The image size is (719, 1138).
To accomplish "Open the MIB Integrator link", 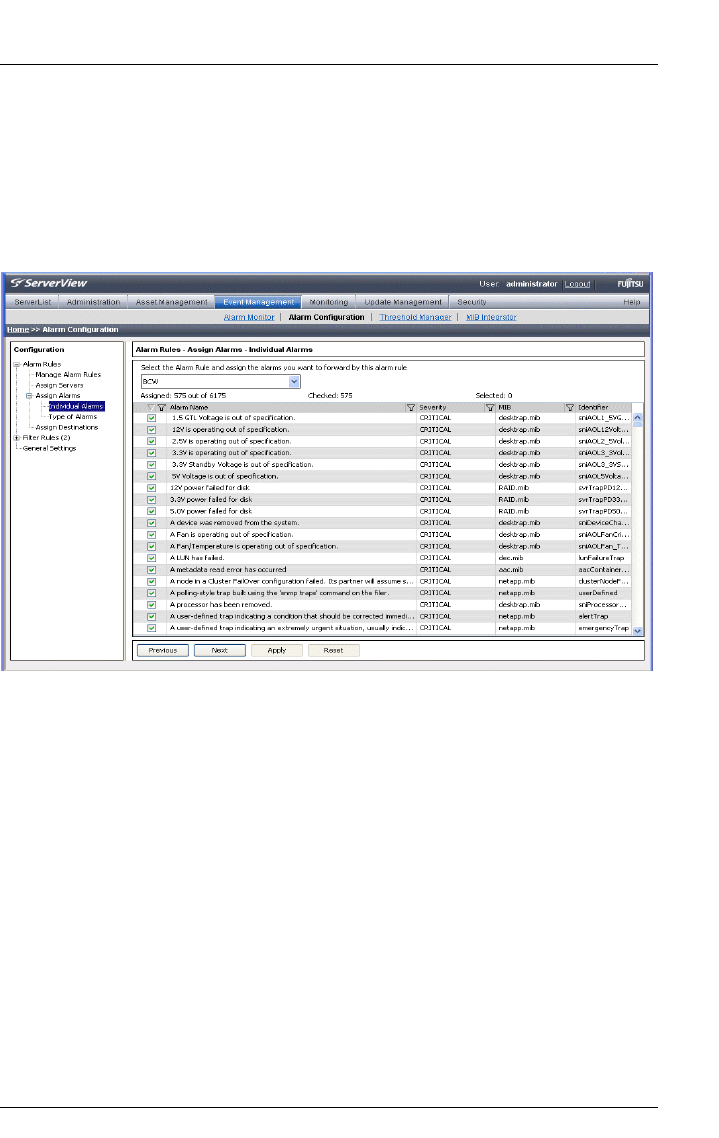I will [491, 317].
